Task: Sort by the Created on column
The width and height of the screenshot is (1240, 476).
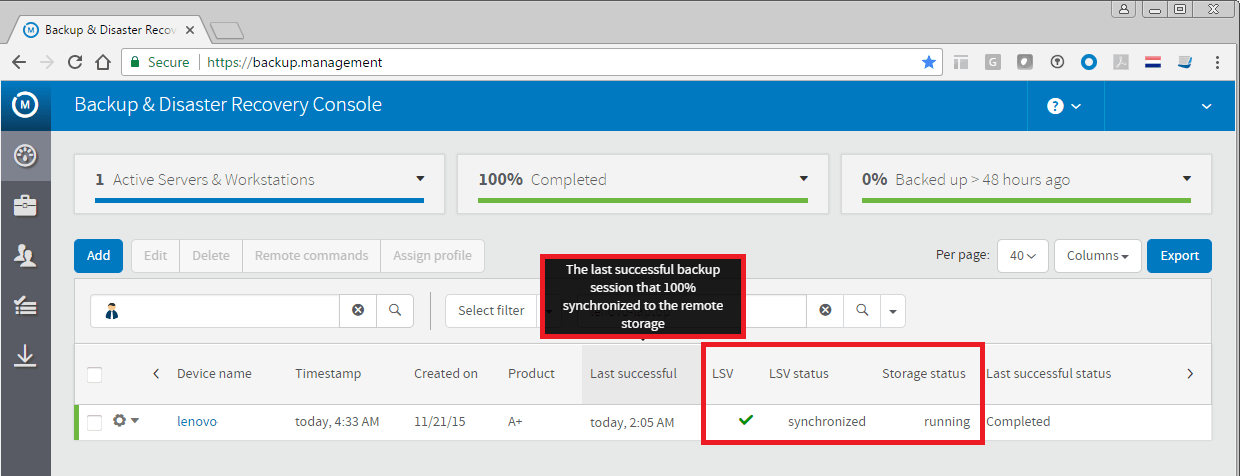Action: (446, 373)
